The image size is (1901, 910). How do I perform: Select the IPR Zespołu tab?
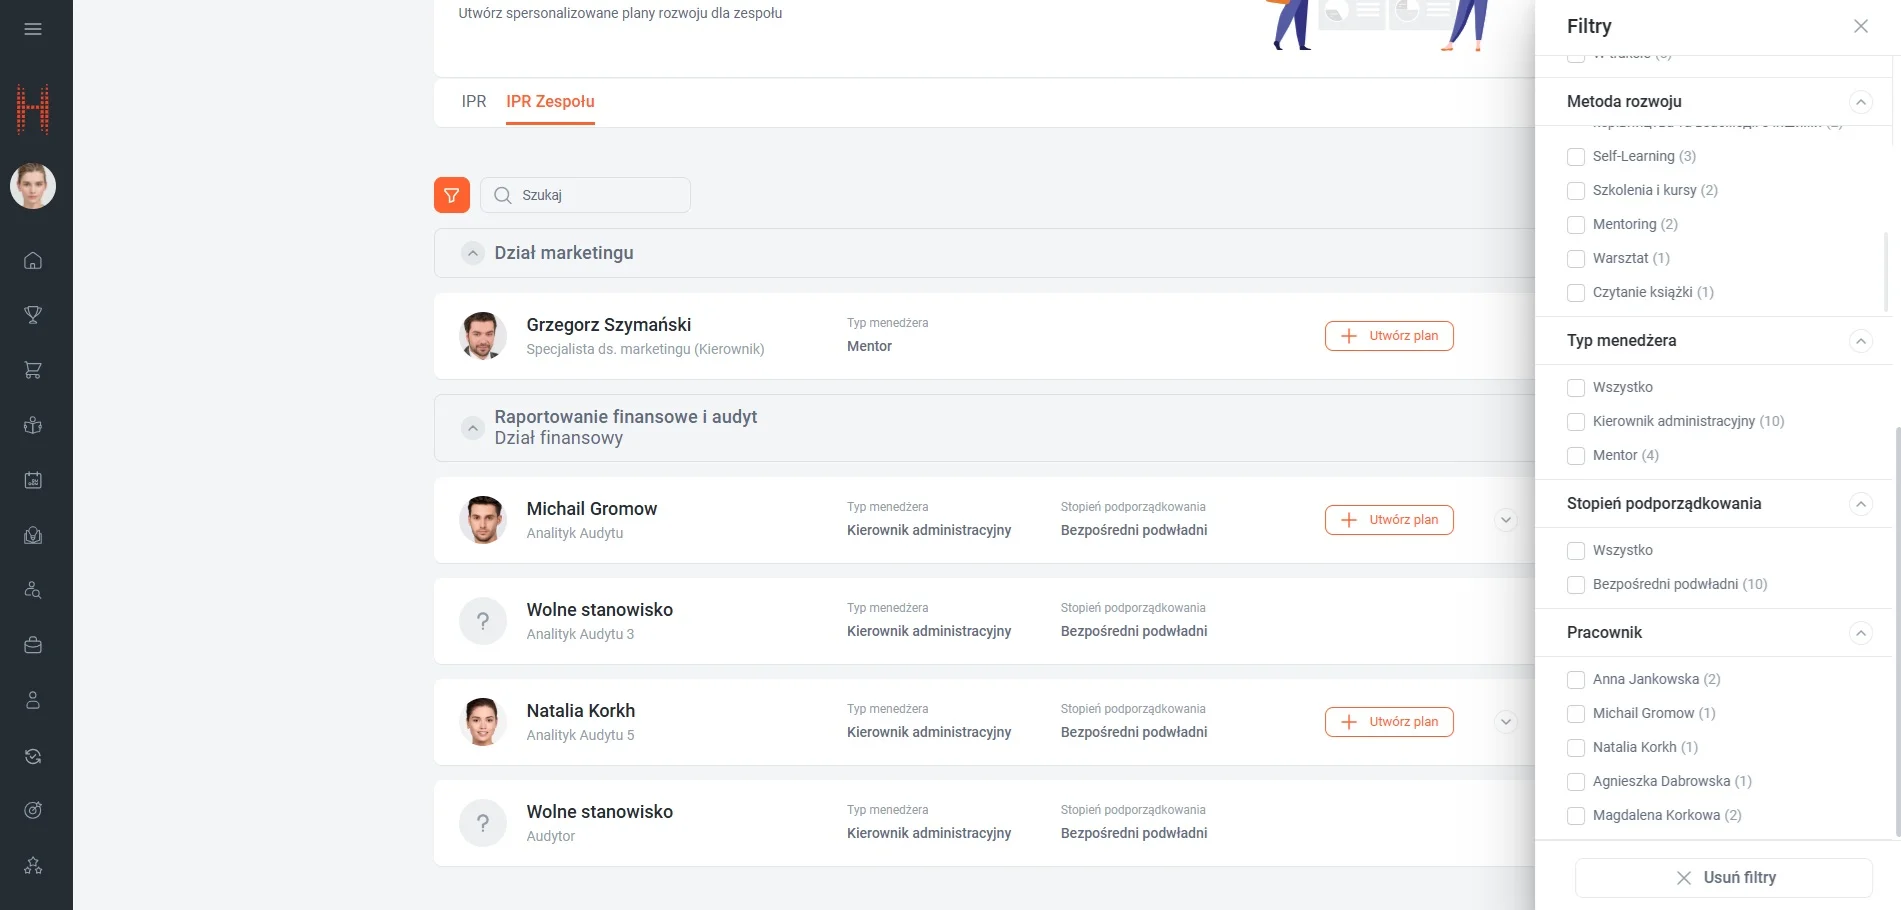tap(550, 101)
